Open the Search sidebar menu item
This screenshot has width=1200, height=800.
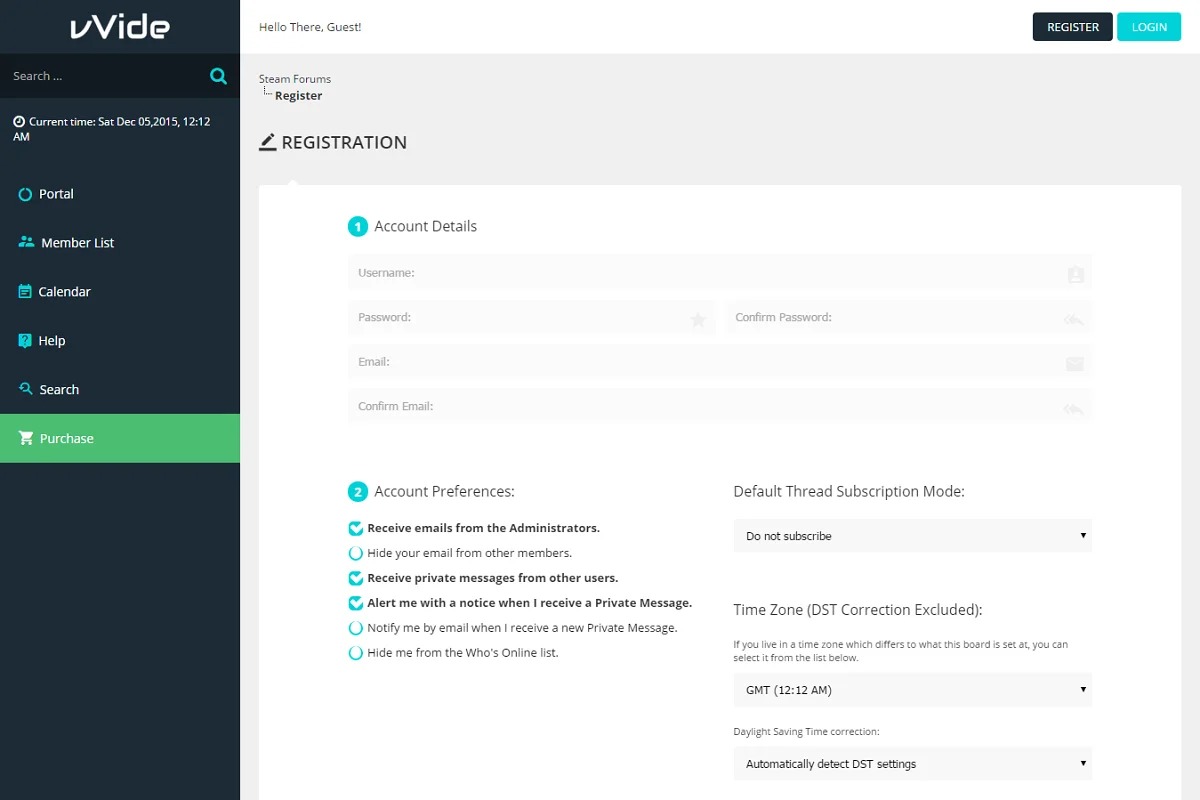click(x=59, y=390)
